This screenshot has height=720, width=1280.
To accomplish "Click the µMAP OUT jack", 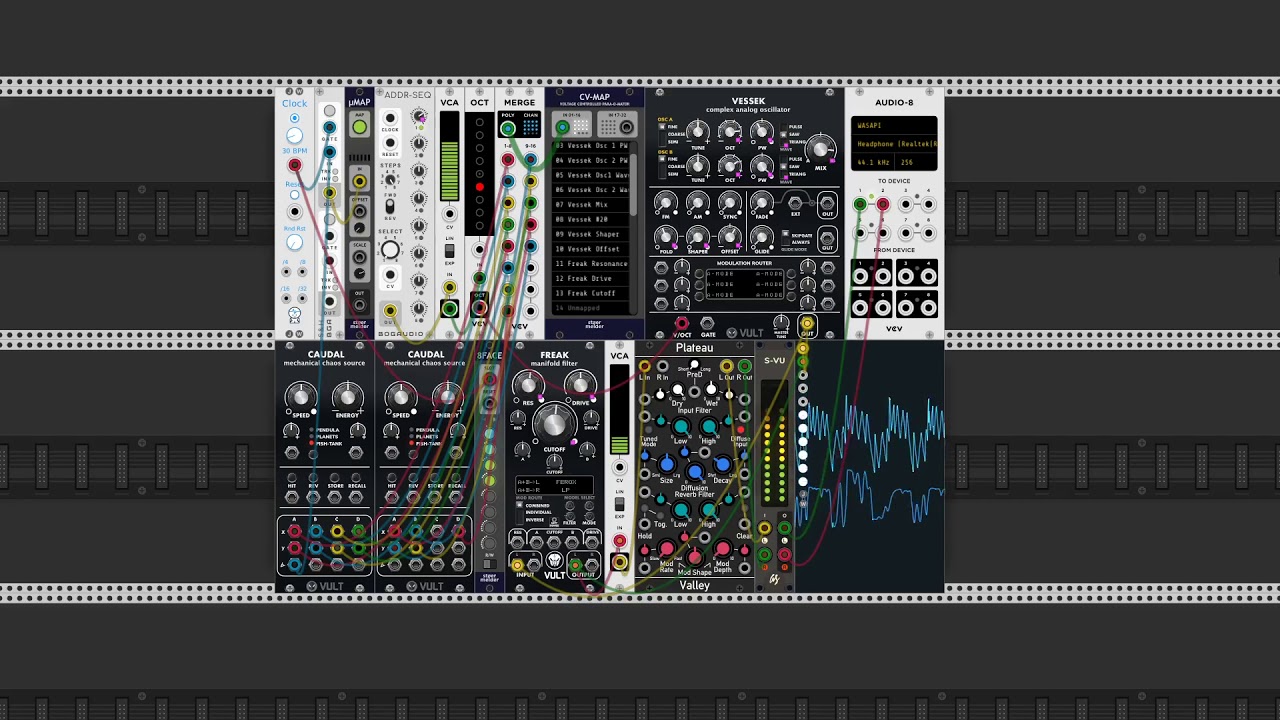I will pyautogui.click(x=359, y=306).
